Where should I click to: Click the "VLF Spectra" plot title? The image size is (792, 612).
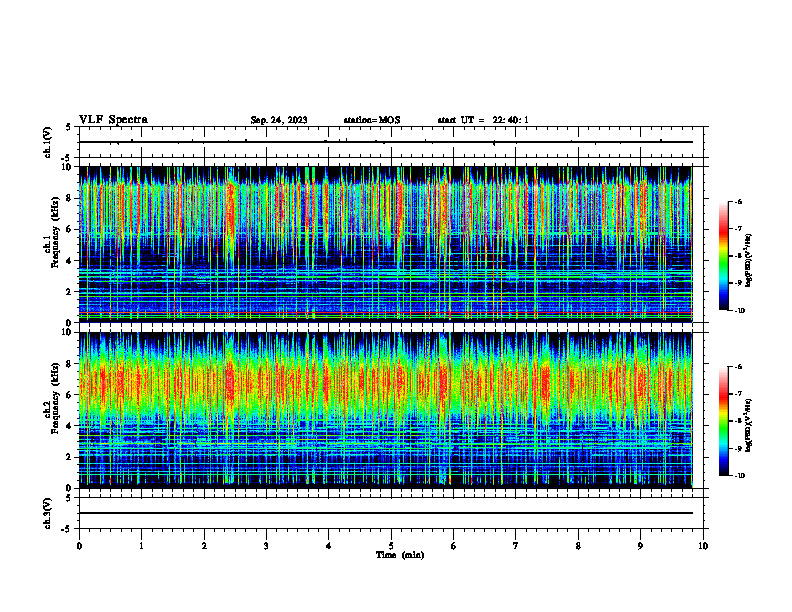tap(113, 120)
